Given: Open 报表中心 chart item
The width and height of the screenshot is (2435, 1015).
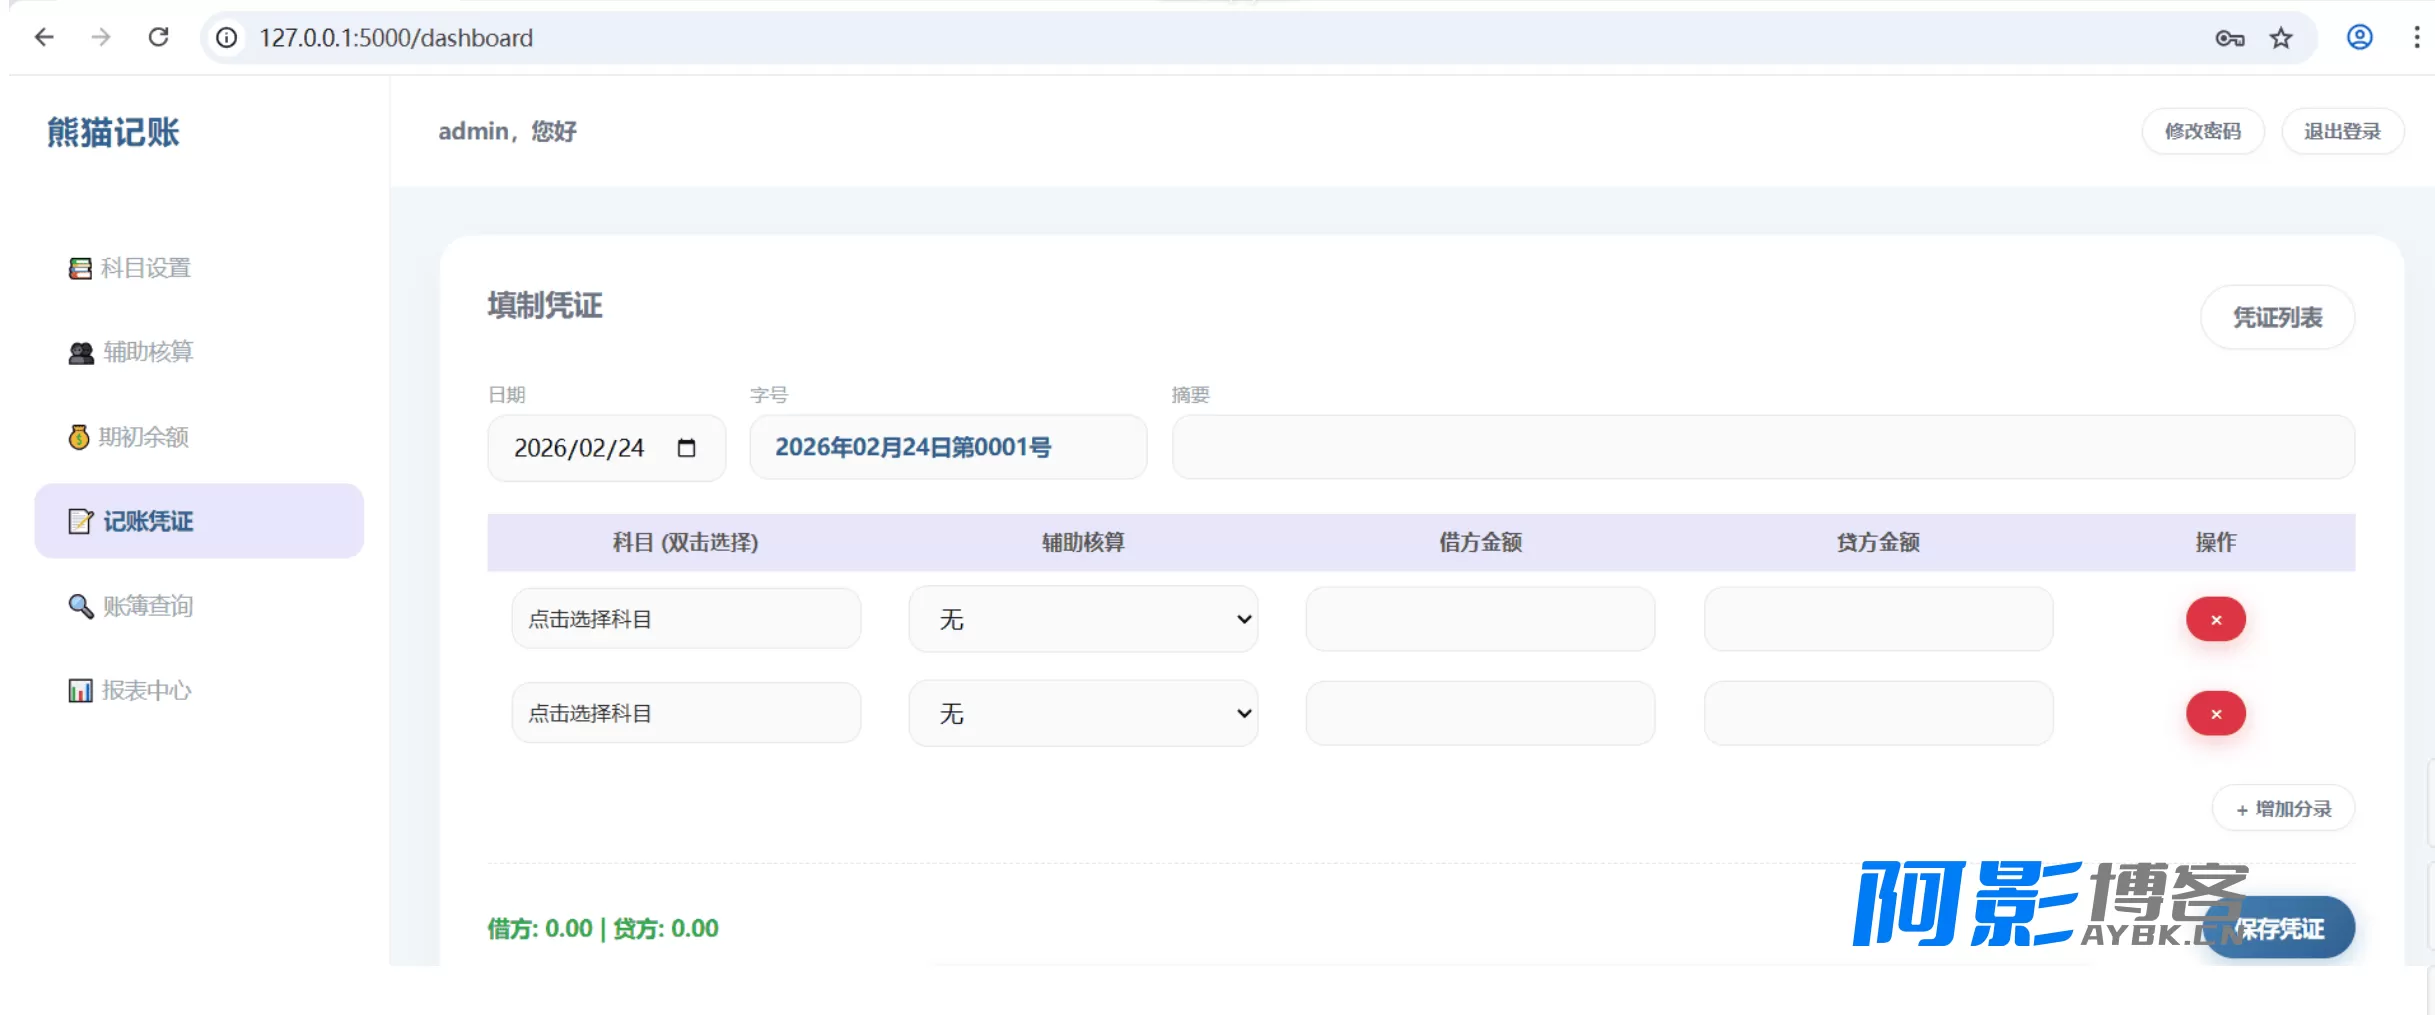Looking at the screenshot, I should (130, 690).
